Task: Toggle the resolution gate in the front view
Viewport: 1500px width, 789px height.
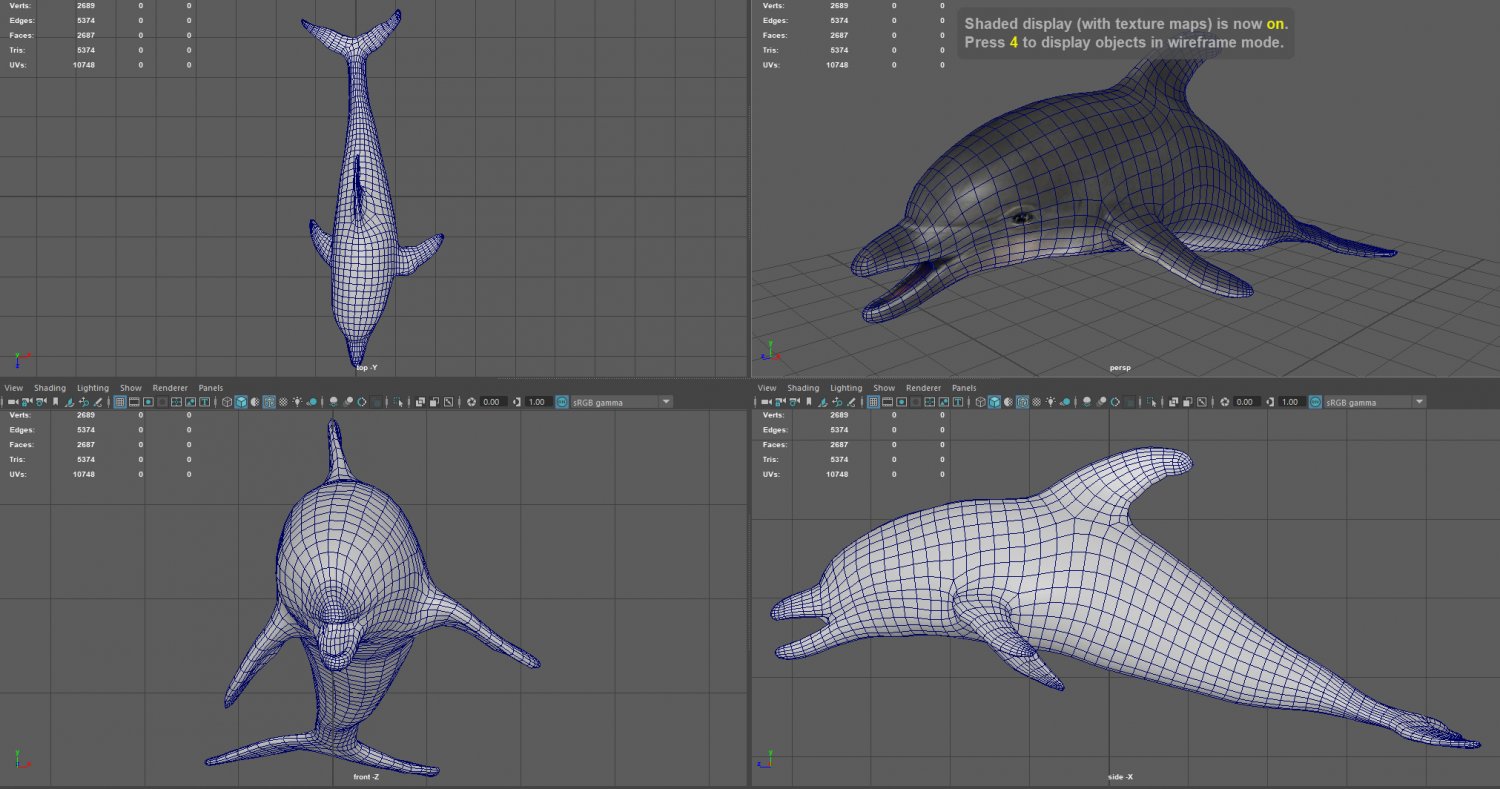Action: pyautogui.click(x=148, y=402)
